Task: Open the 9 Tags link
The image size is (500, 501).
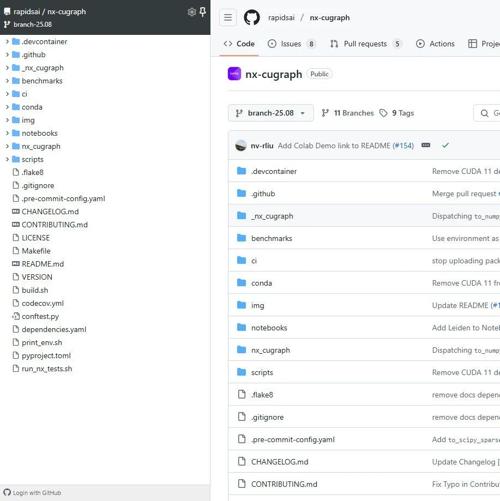Action: click(397, 113)
